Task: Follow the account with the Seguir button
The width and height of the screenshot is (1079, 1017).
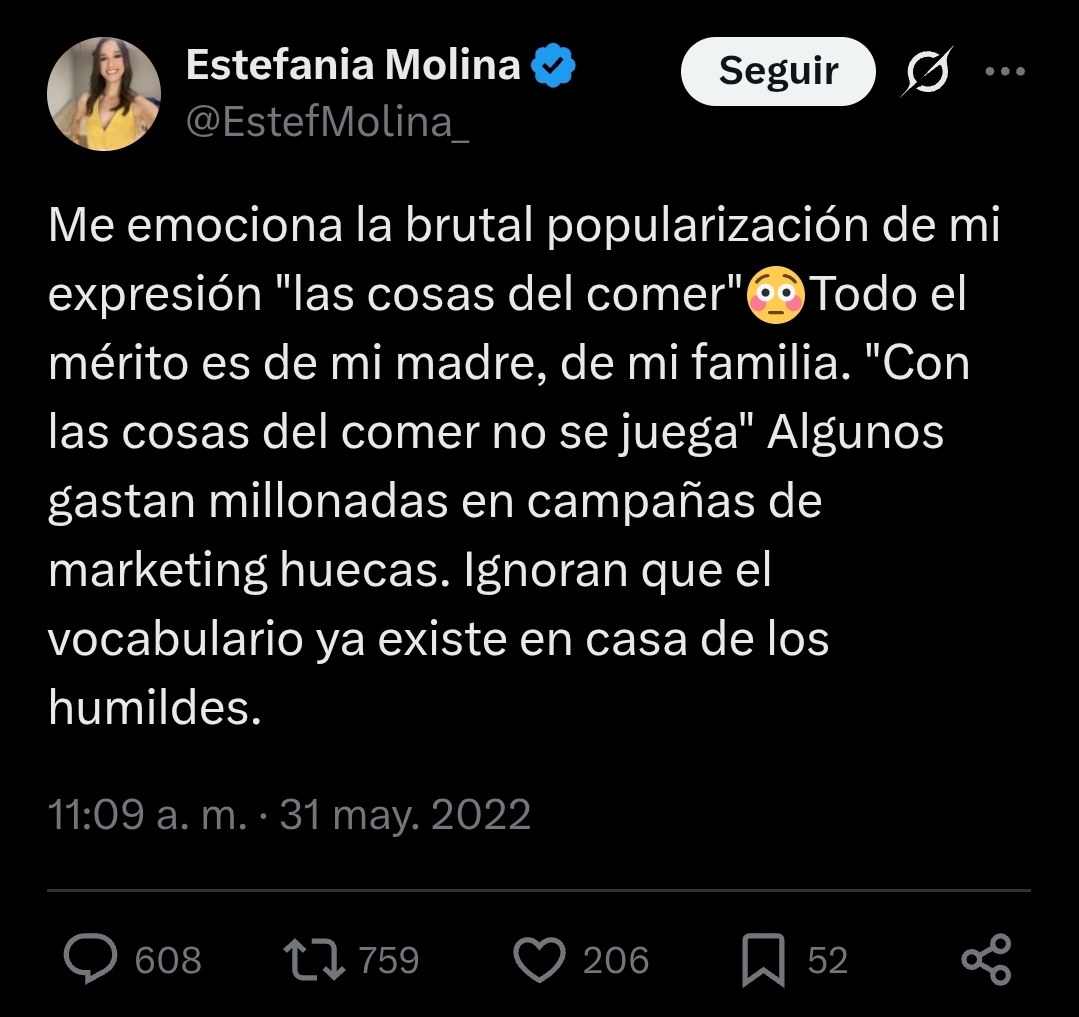Action: click(x=778, y=71)
